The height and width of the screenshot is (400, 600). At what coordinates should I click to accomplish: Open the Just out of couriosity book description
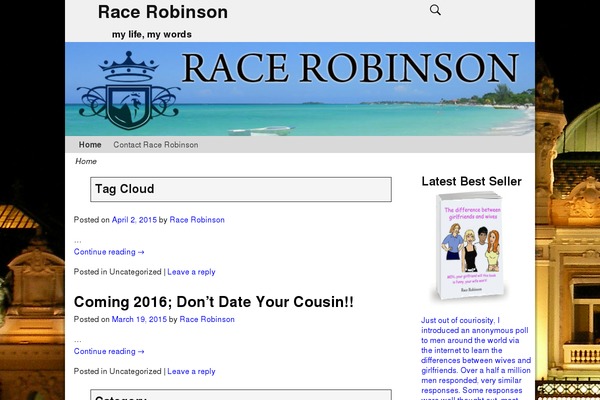(x=476, y=358)
